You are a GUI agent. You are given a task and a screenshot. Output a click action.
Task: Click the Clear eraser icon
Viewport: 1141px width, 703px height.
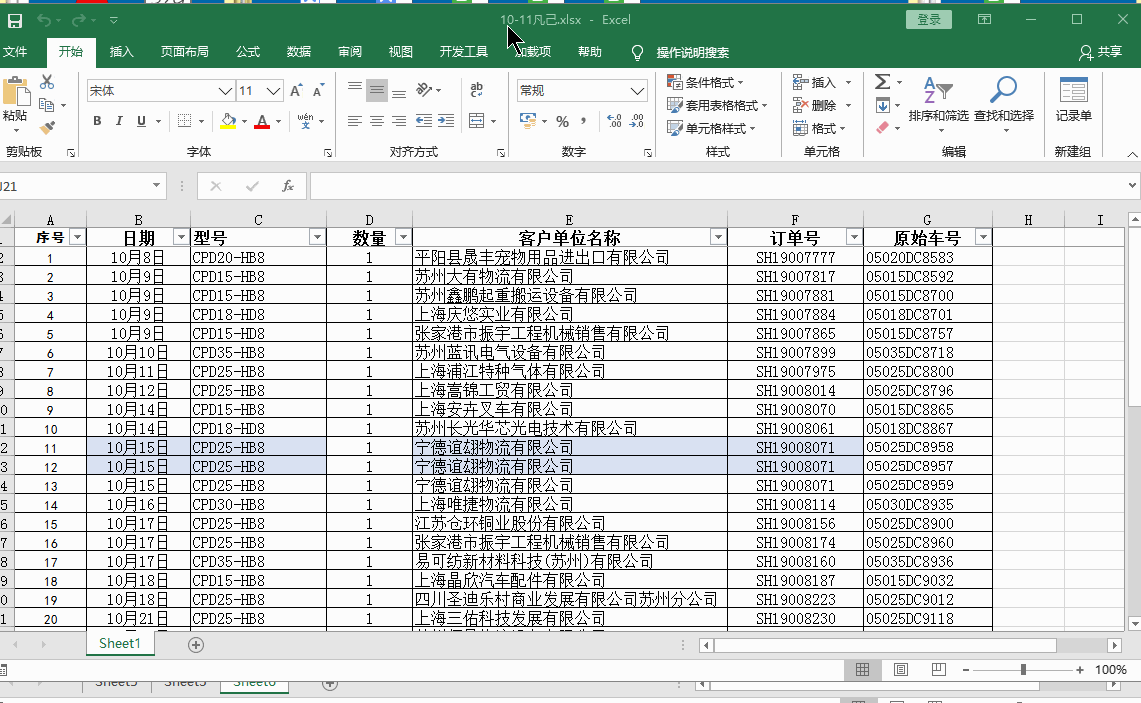[x=883, y=128]
